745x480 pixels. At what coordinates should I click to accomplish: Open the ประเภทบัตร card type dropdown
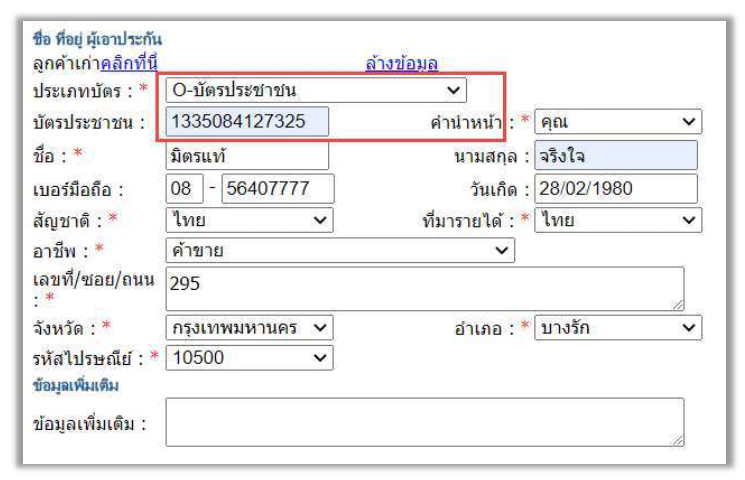point(316,90)
